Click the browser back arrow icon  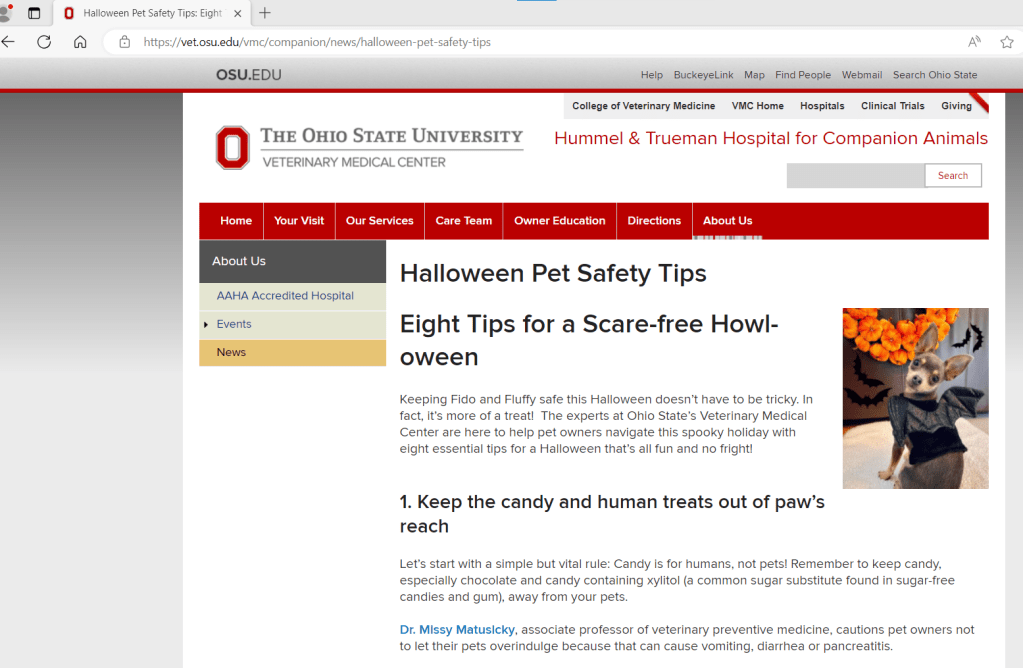click(9, 42)
